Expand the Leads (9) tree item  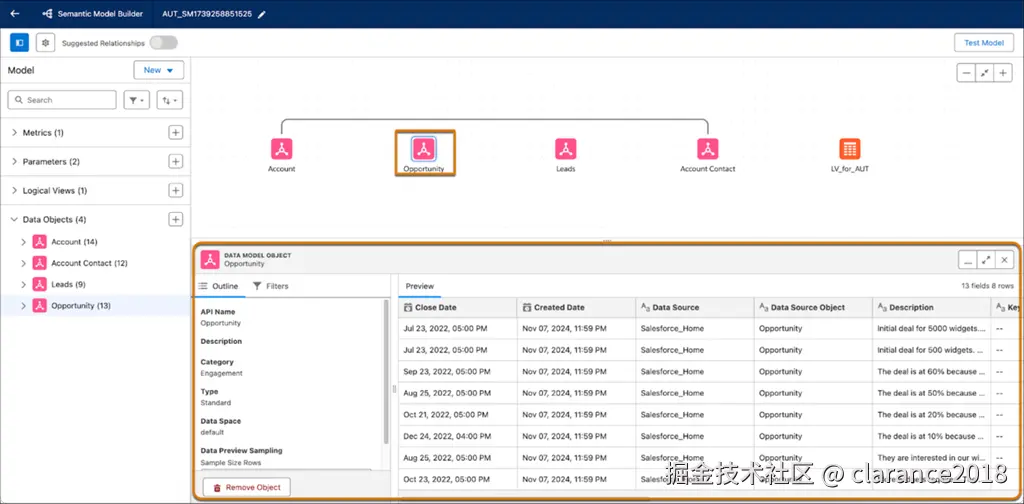pos(24,285)
